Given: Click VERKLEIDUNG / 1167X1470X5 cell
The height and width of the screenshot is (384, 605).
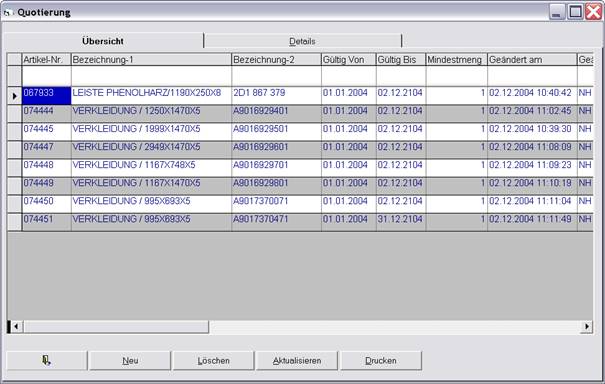Looking at the screenshot, I should coord(151,186).
